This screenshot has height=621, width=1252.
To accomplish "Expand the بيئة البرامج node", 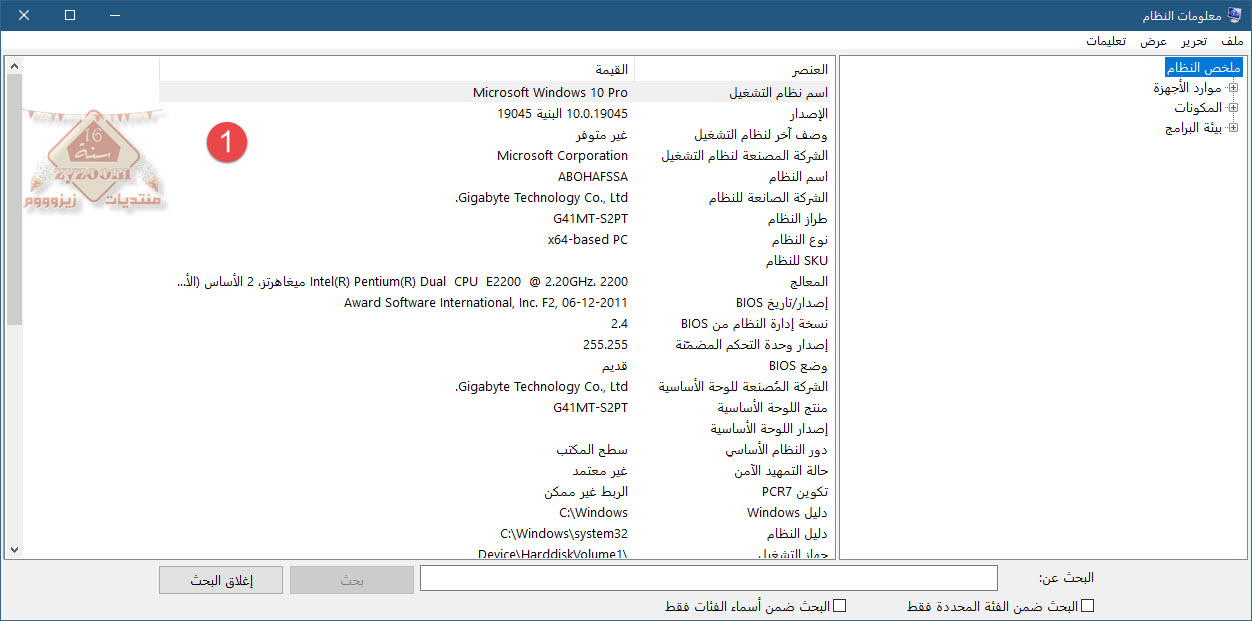I will [x=1233, y=128].
